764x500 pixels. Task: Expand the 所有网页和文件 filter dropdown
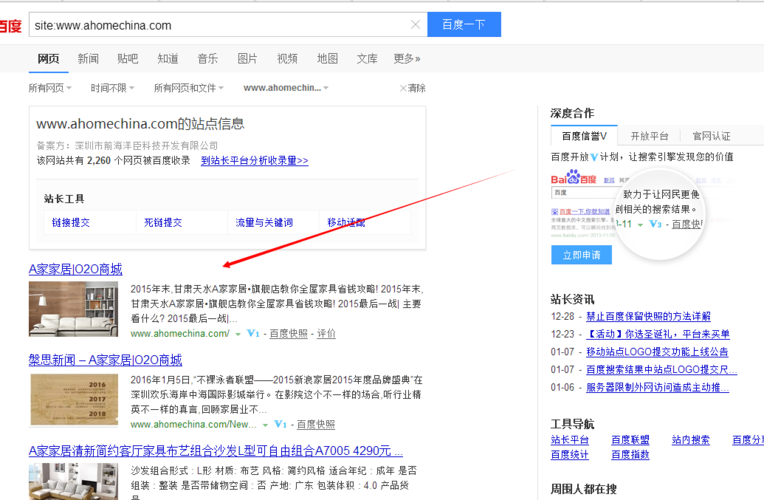pos(189,88)
